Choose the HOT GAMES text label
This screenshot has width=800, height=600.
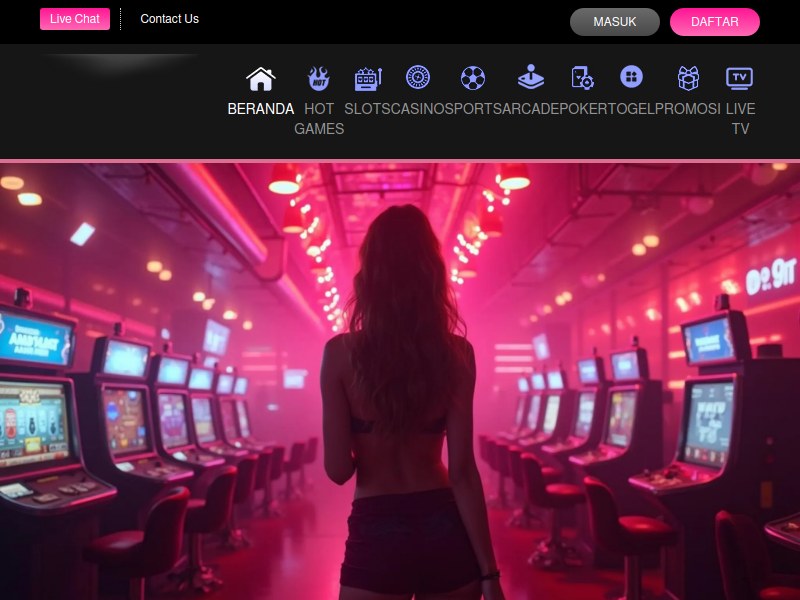pos(319,119)
